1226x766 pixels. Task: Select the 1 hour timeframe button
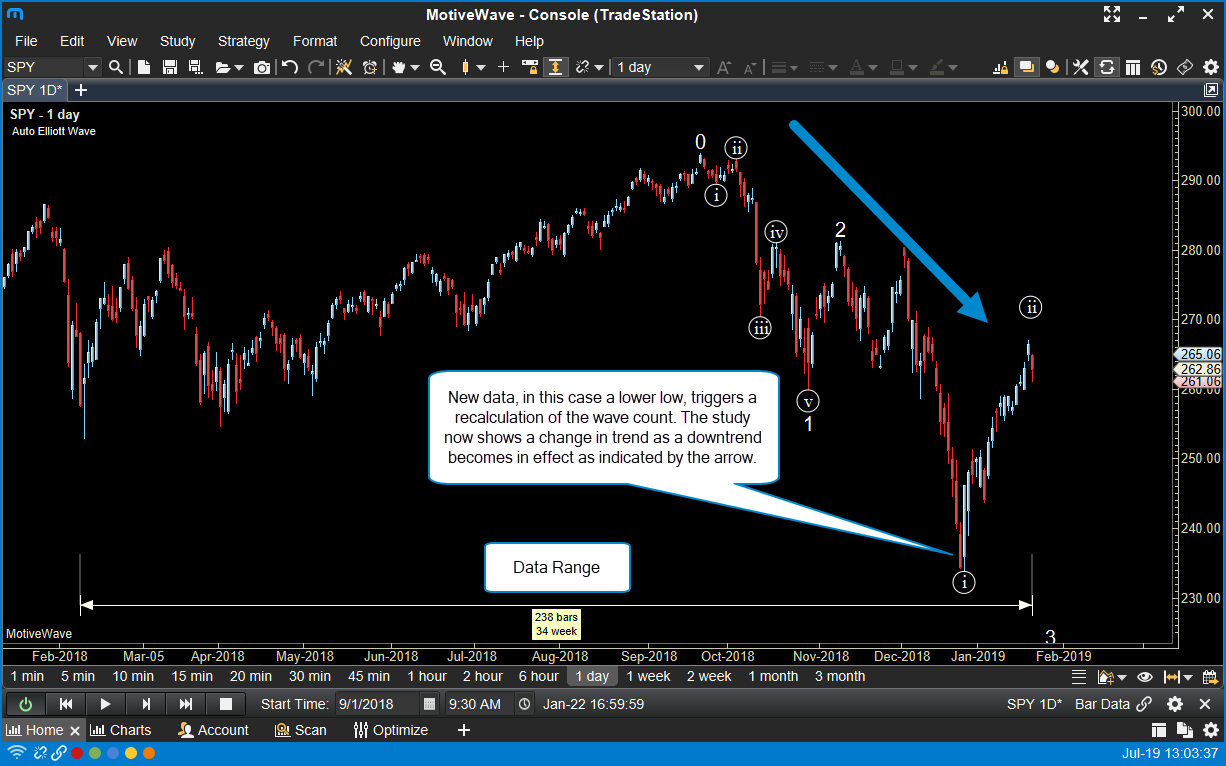point(426,676)
